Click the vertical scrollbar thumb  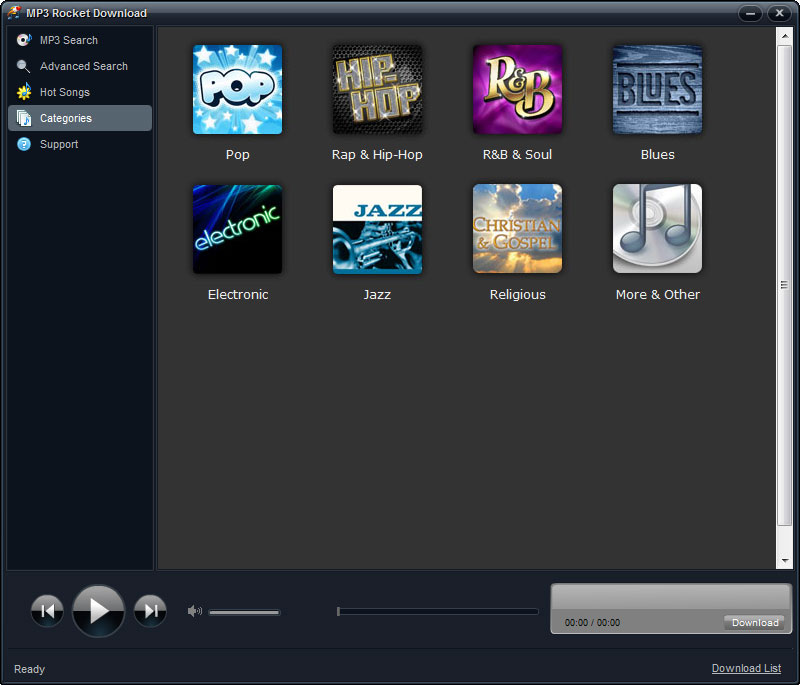[x=784, y=285]
